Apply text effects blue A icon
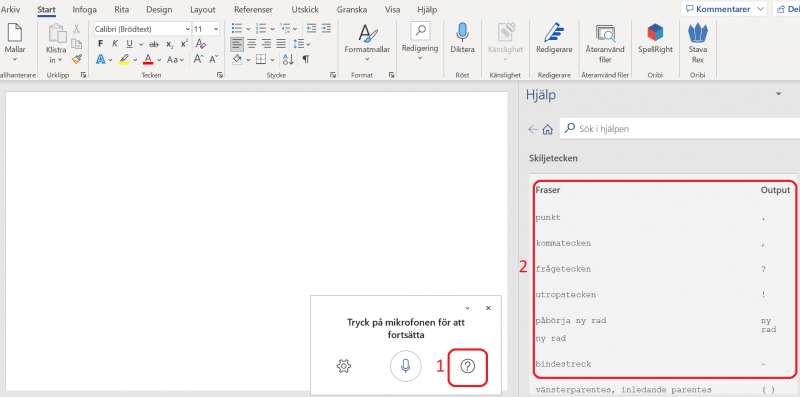The height and width of the screenshot is (397, 800). point(100,60)
